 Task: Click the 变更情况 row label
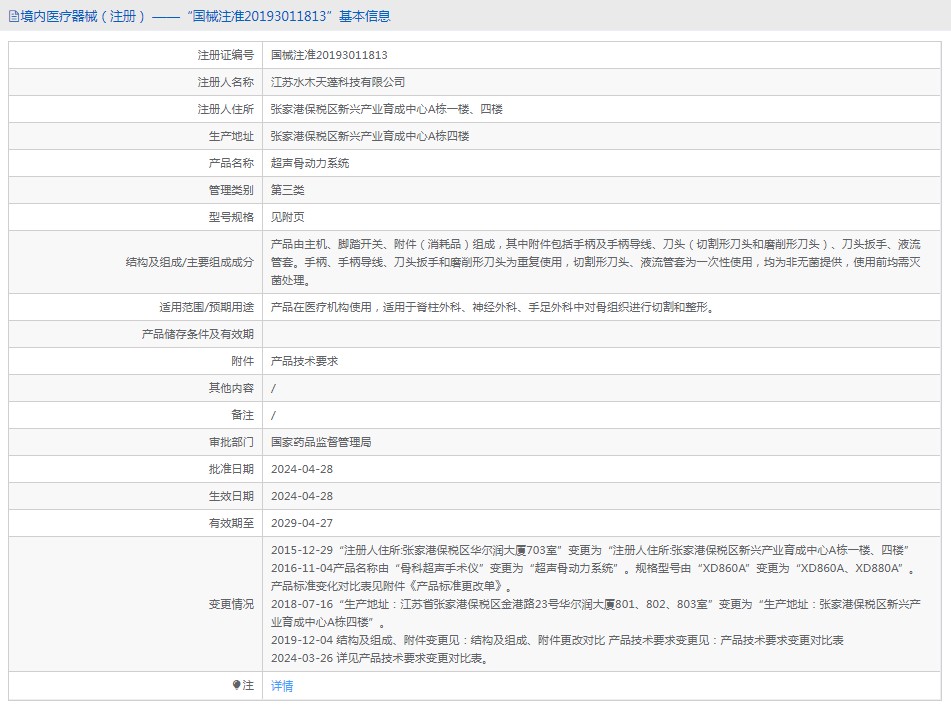coord(231,604)
